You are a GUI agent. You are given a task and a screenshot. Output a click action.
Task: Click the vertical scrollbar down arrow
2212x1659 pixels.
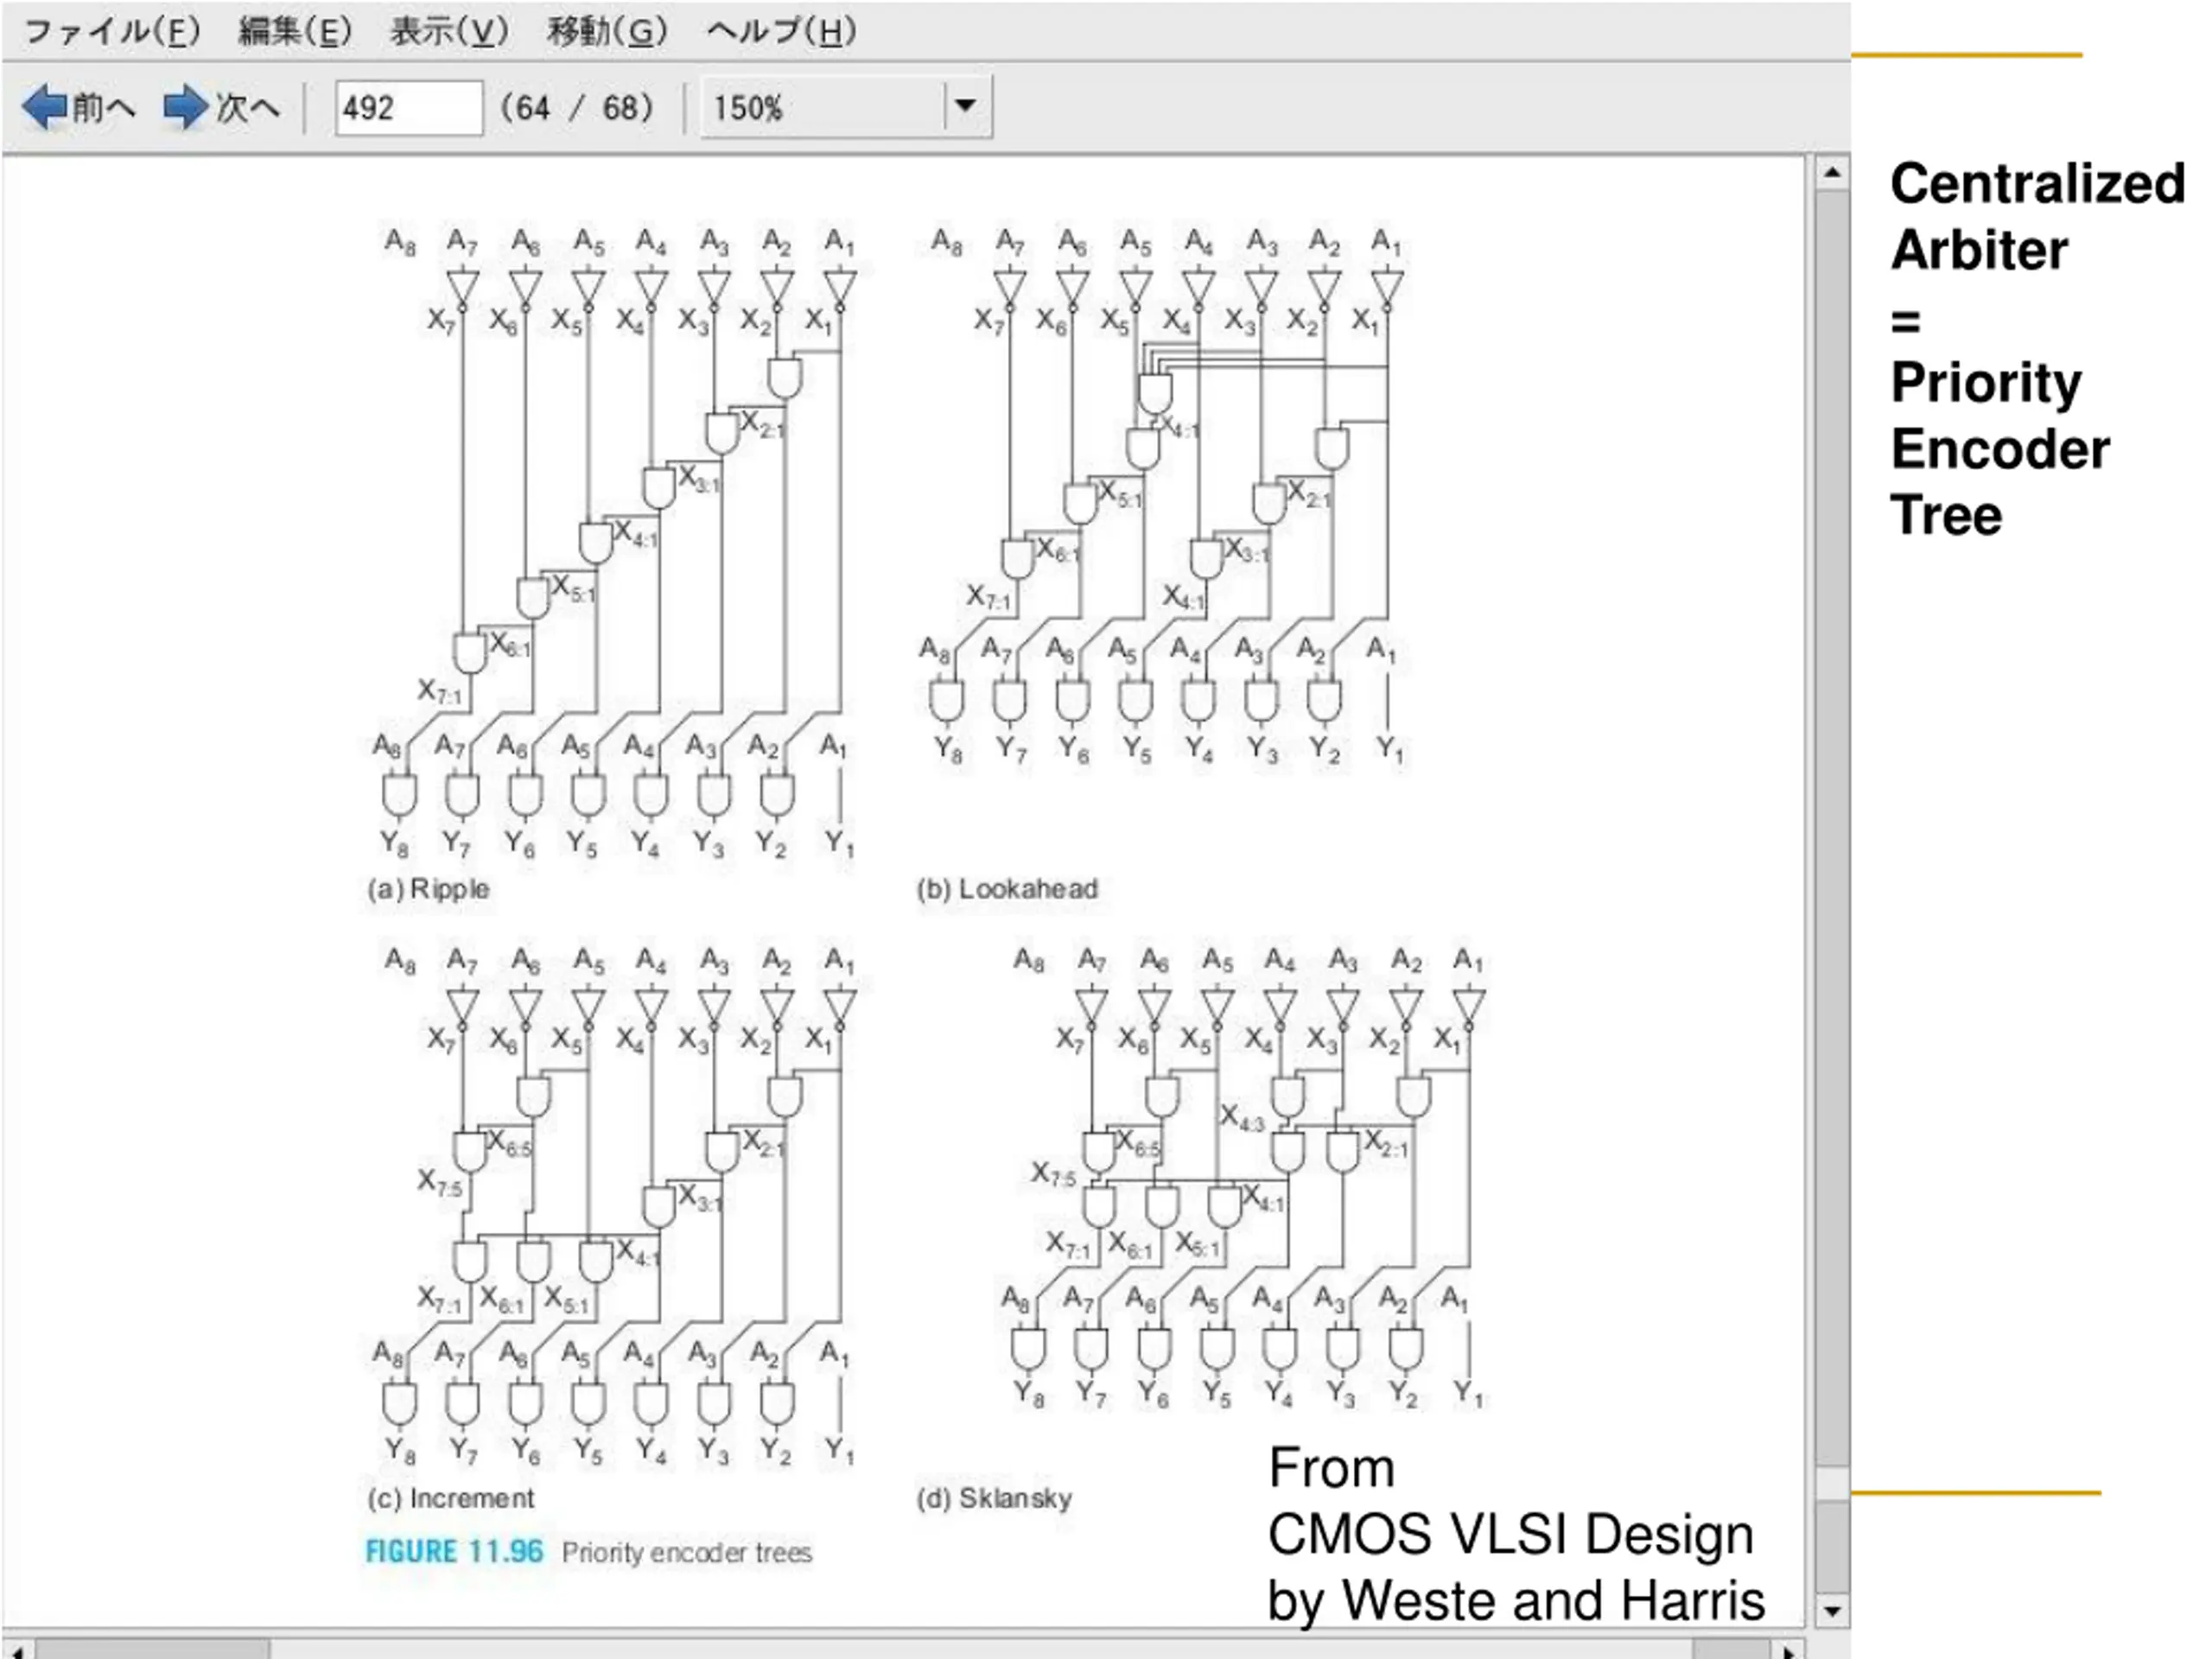[x=1832, y=1610]
